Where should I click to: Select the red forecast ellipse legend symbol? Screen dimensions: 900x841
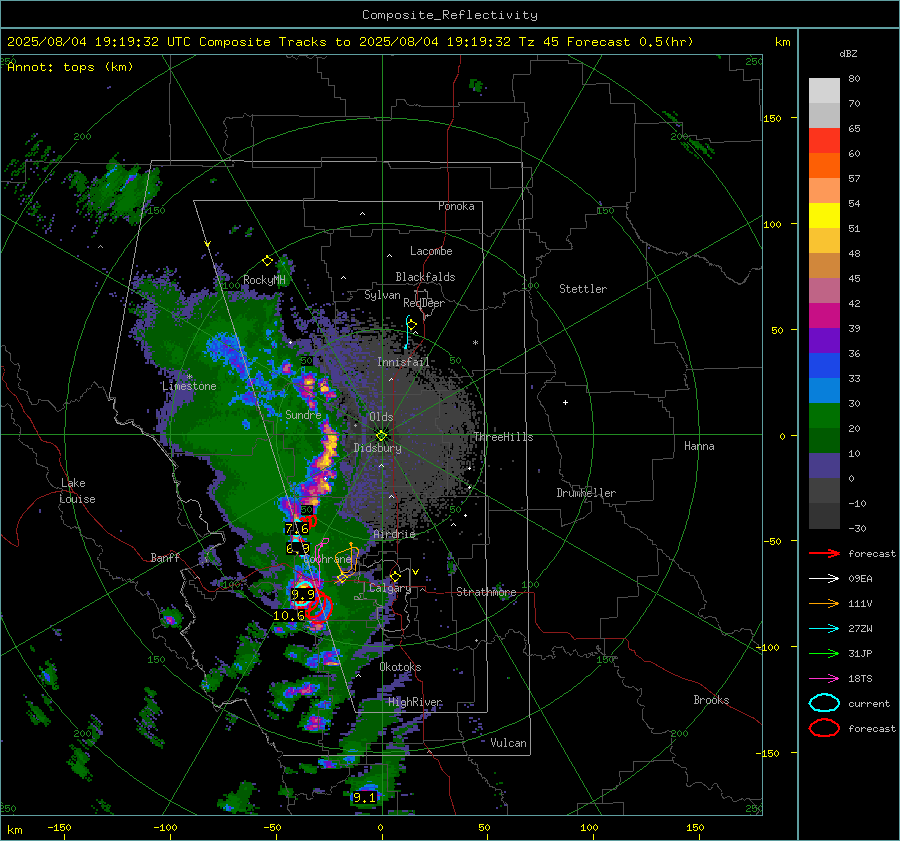[824, 728]
